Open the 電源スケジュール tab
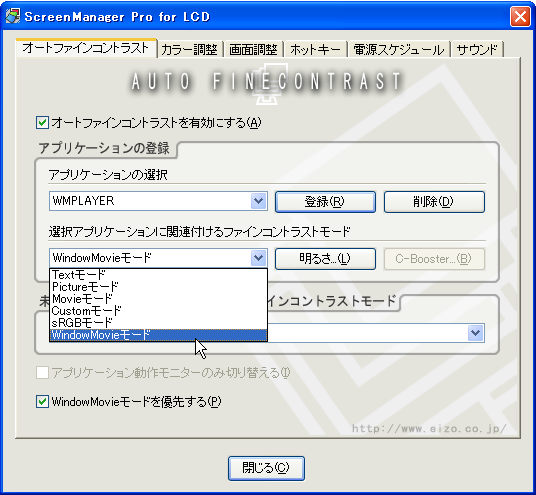 pos(399,50)
